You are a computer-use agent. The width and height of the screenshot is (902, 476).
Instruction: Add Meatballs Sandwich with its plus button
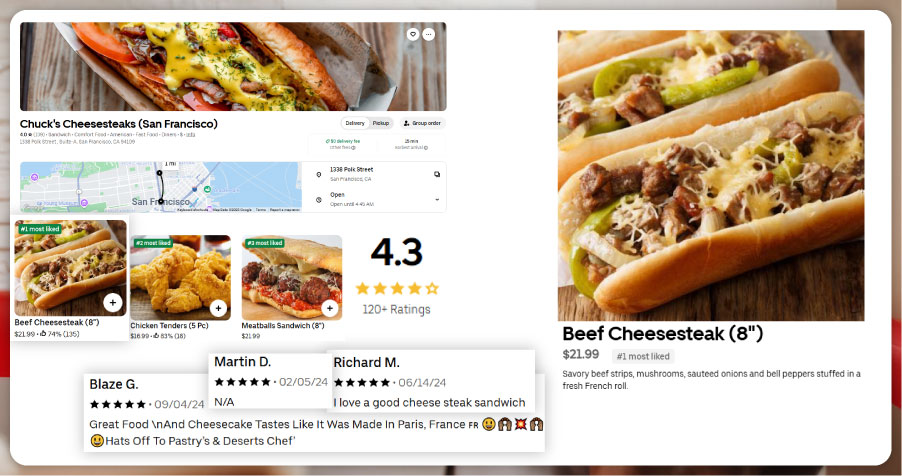pos(330,309)
